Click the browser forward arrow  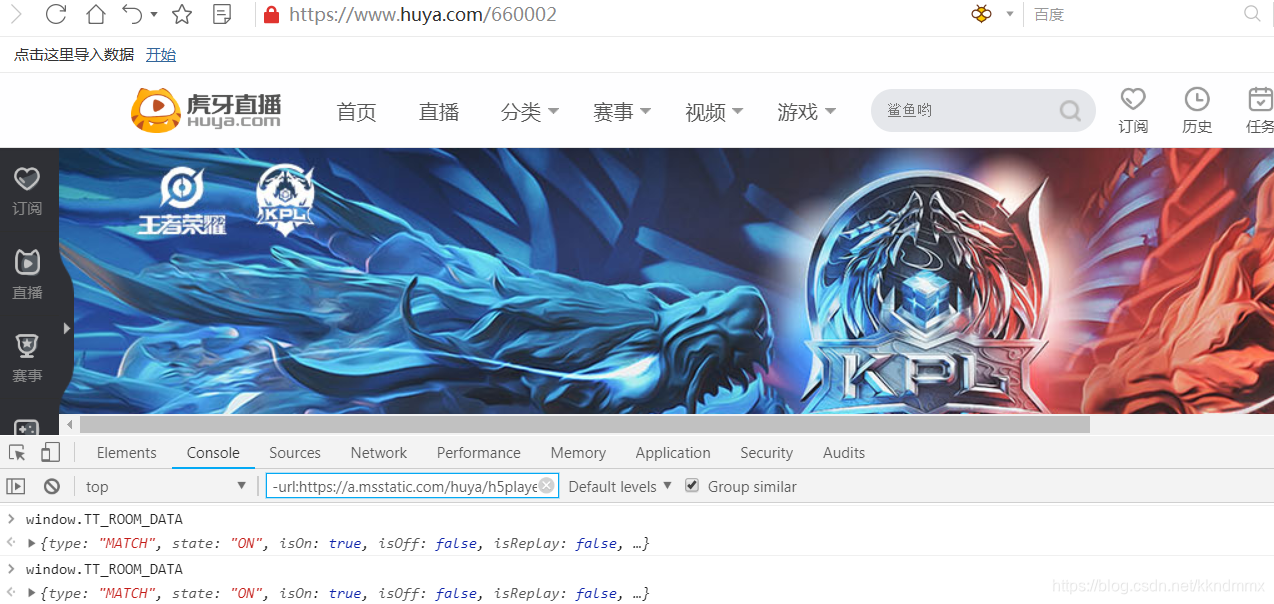[16, 14]
